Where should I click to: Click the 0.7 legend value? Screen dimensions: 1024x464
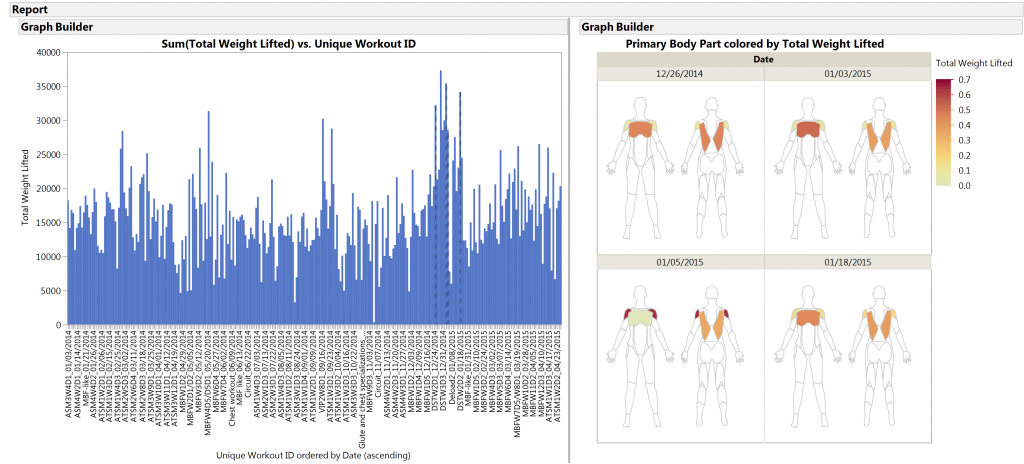(963, 79)
